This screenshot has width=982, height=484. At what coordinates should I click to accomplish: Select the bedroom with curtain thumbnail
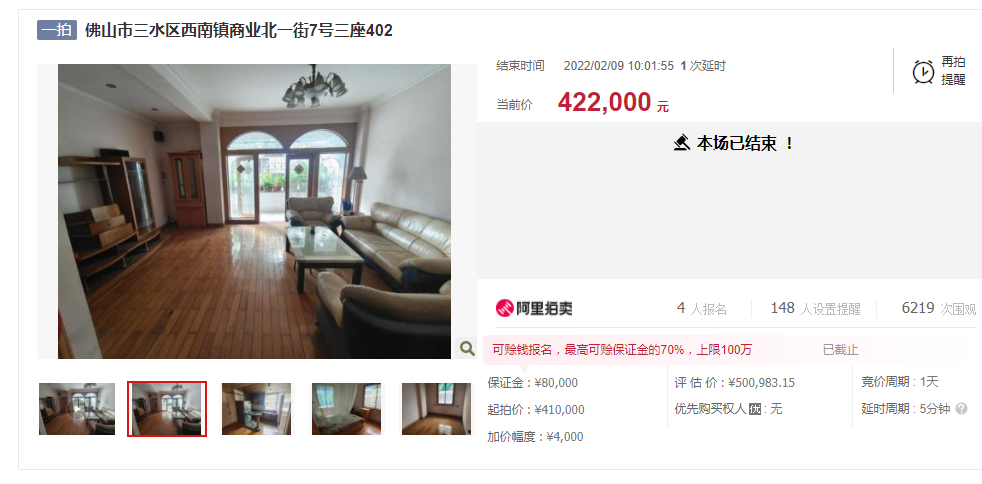(346, 409)
